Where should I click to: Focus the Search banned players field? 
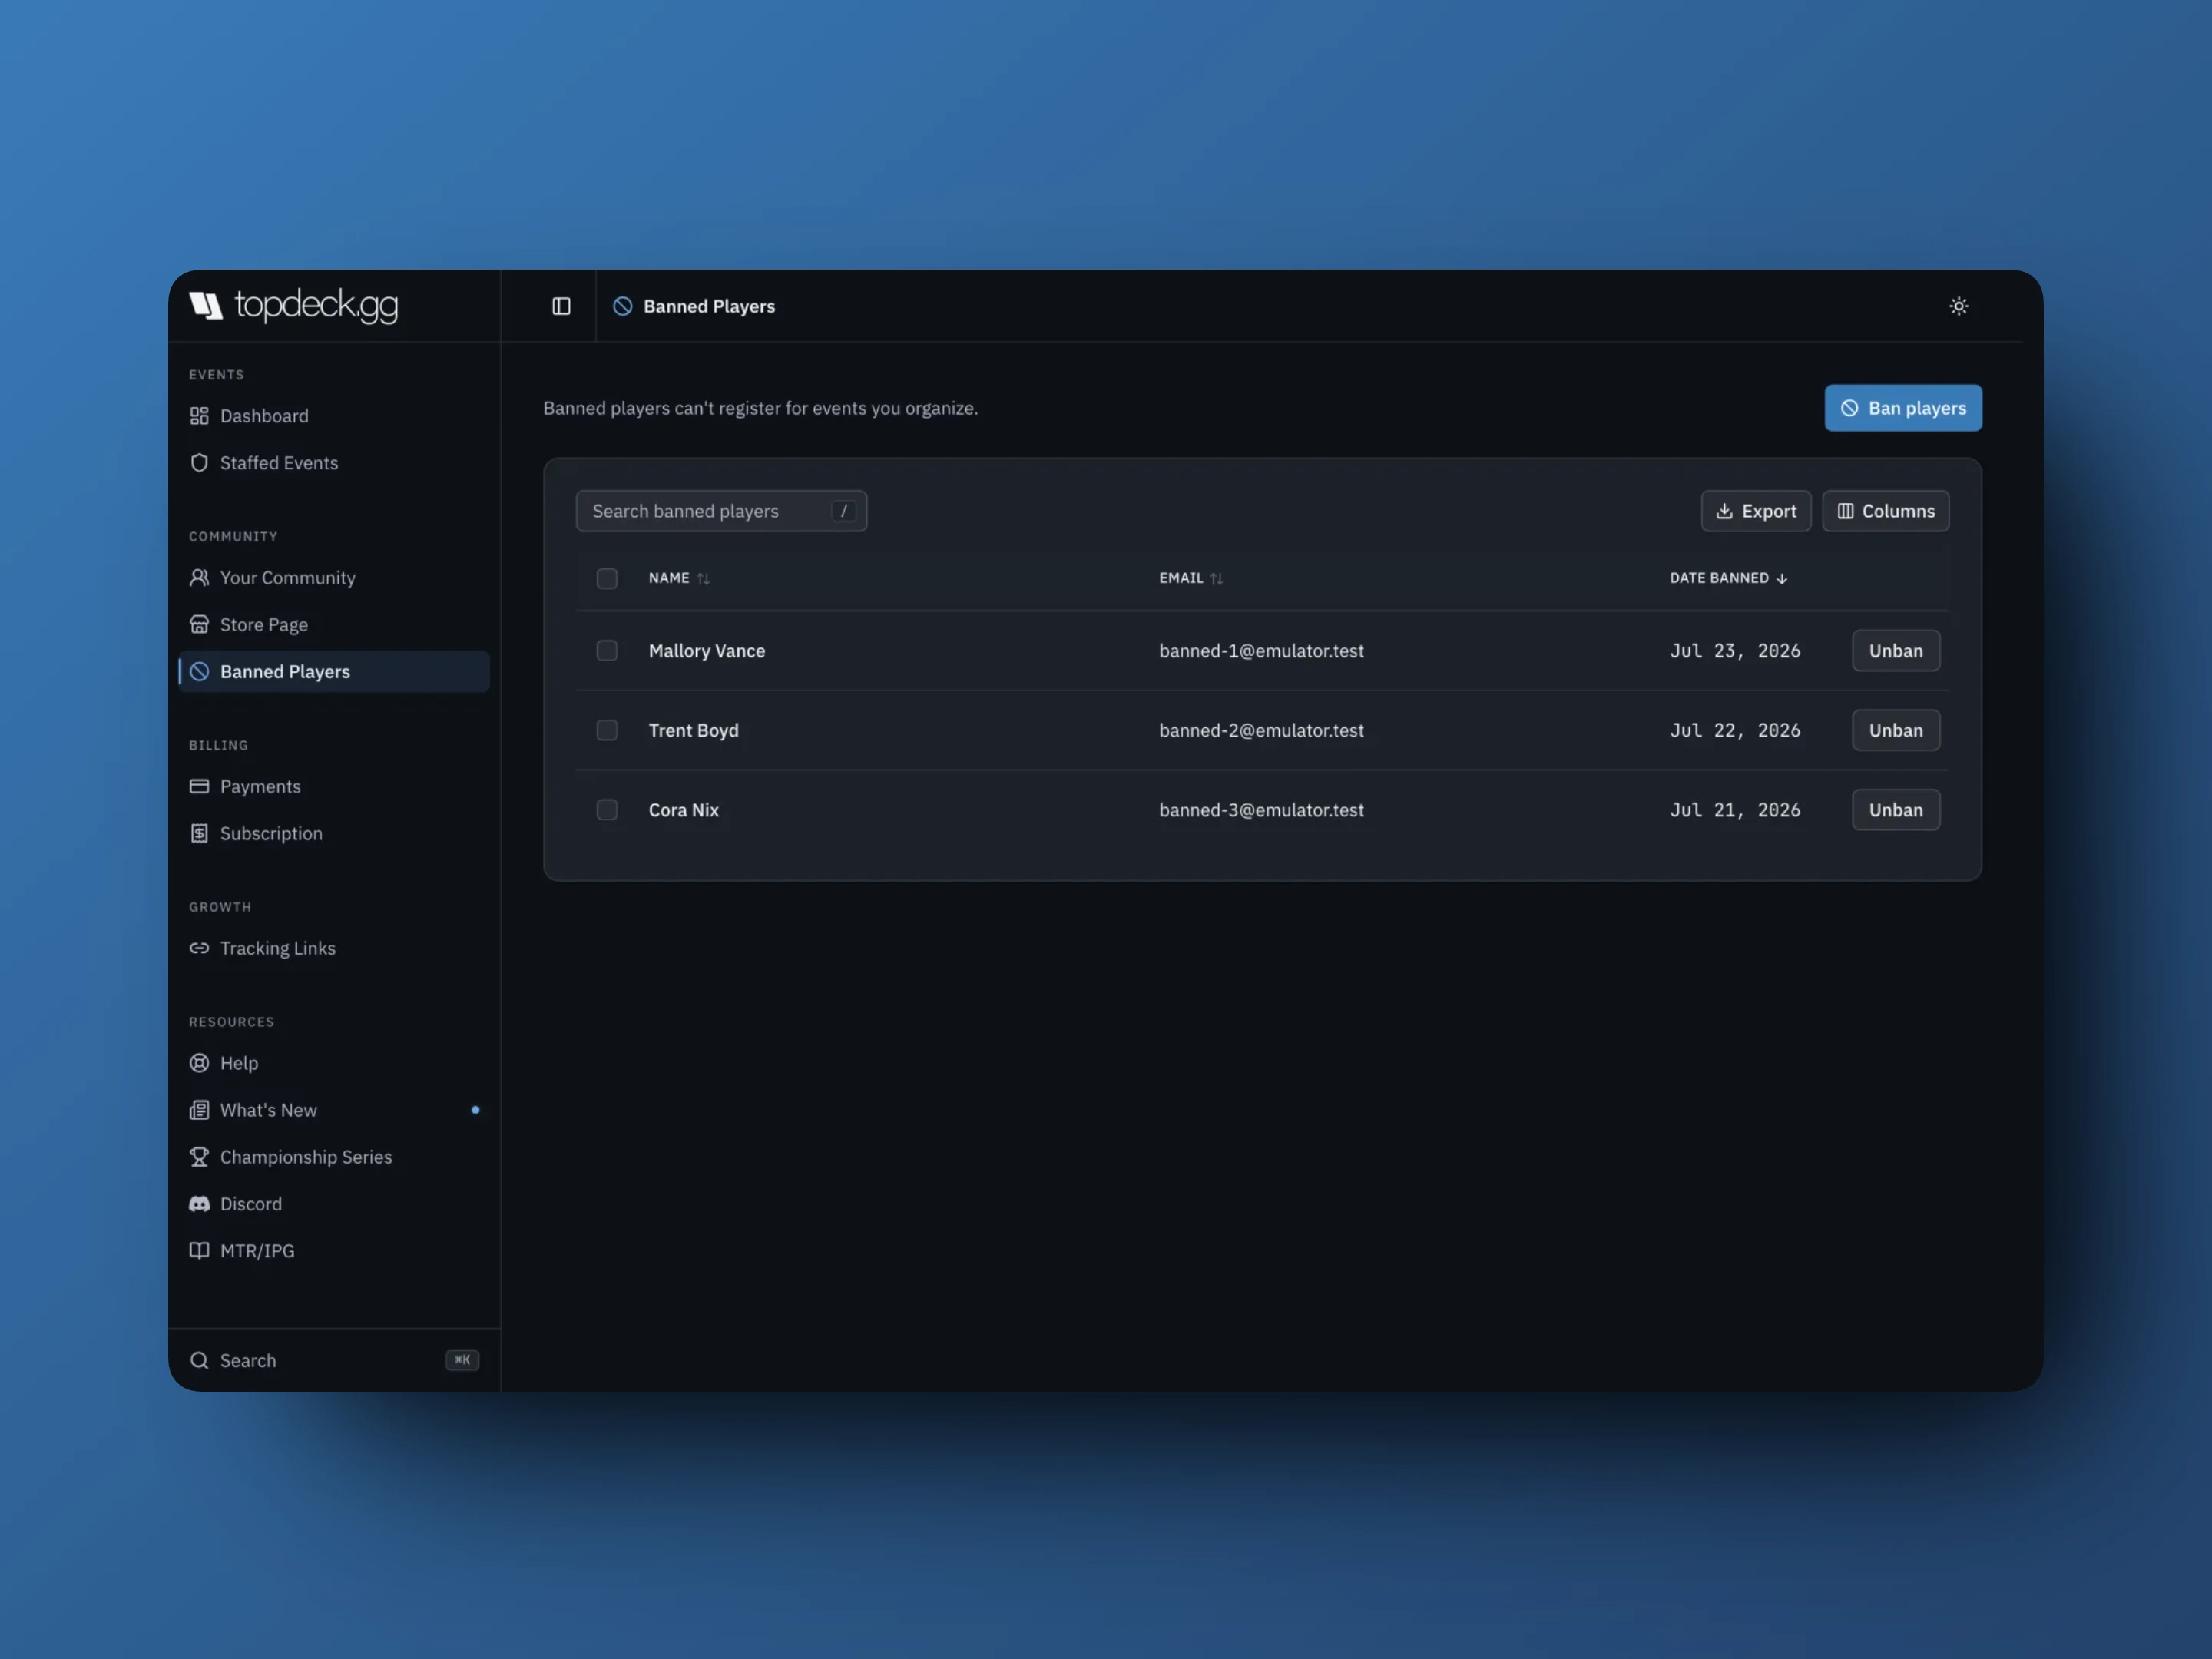click(721, 511)
